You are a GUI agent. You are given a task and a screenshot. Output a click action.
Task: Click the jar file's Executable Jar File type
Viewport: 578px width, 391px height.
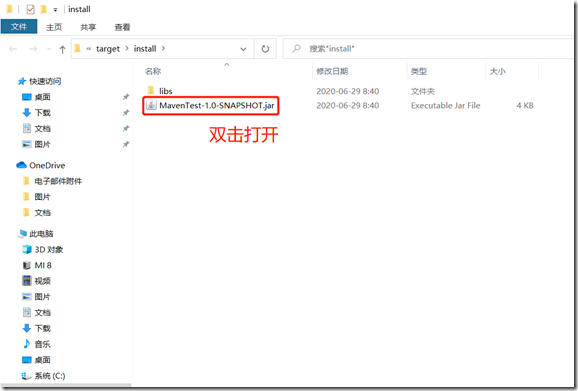pos(446,105)
